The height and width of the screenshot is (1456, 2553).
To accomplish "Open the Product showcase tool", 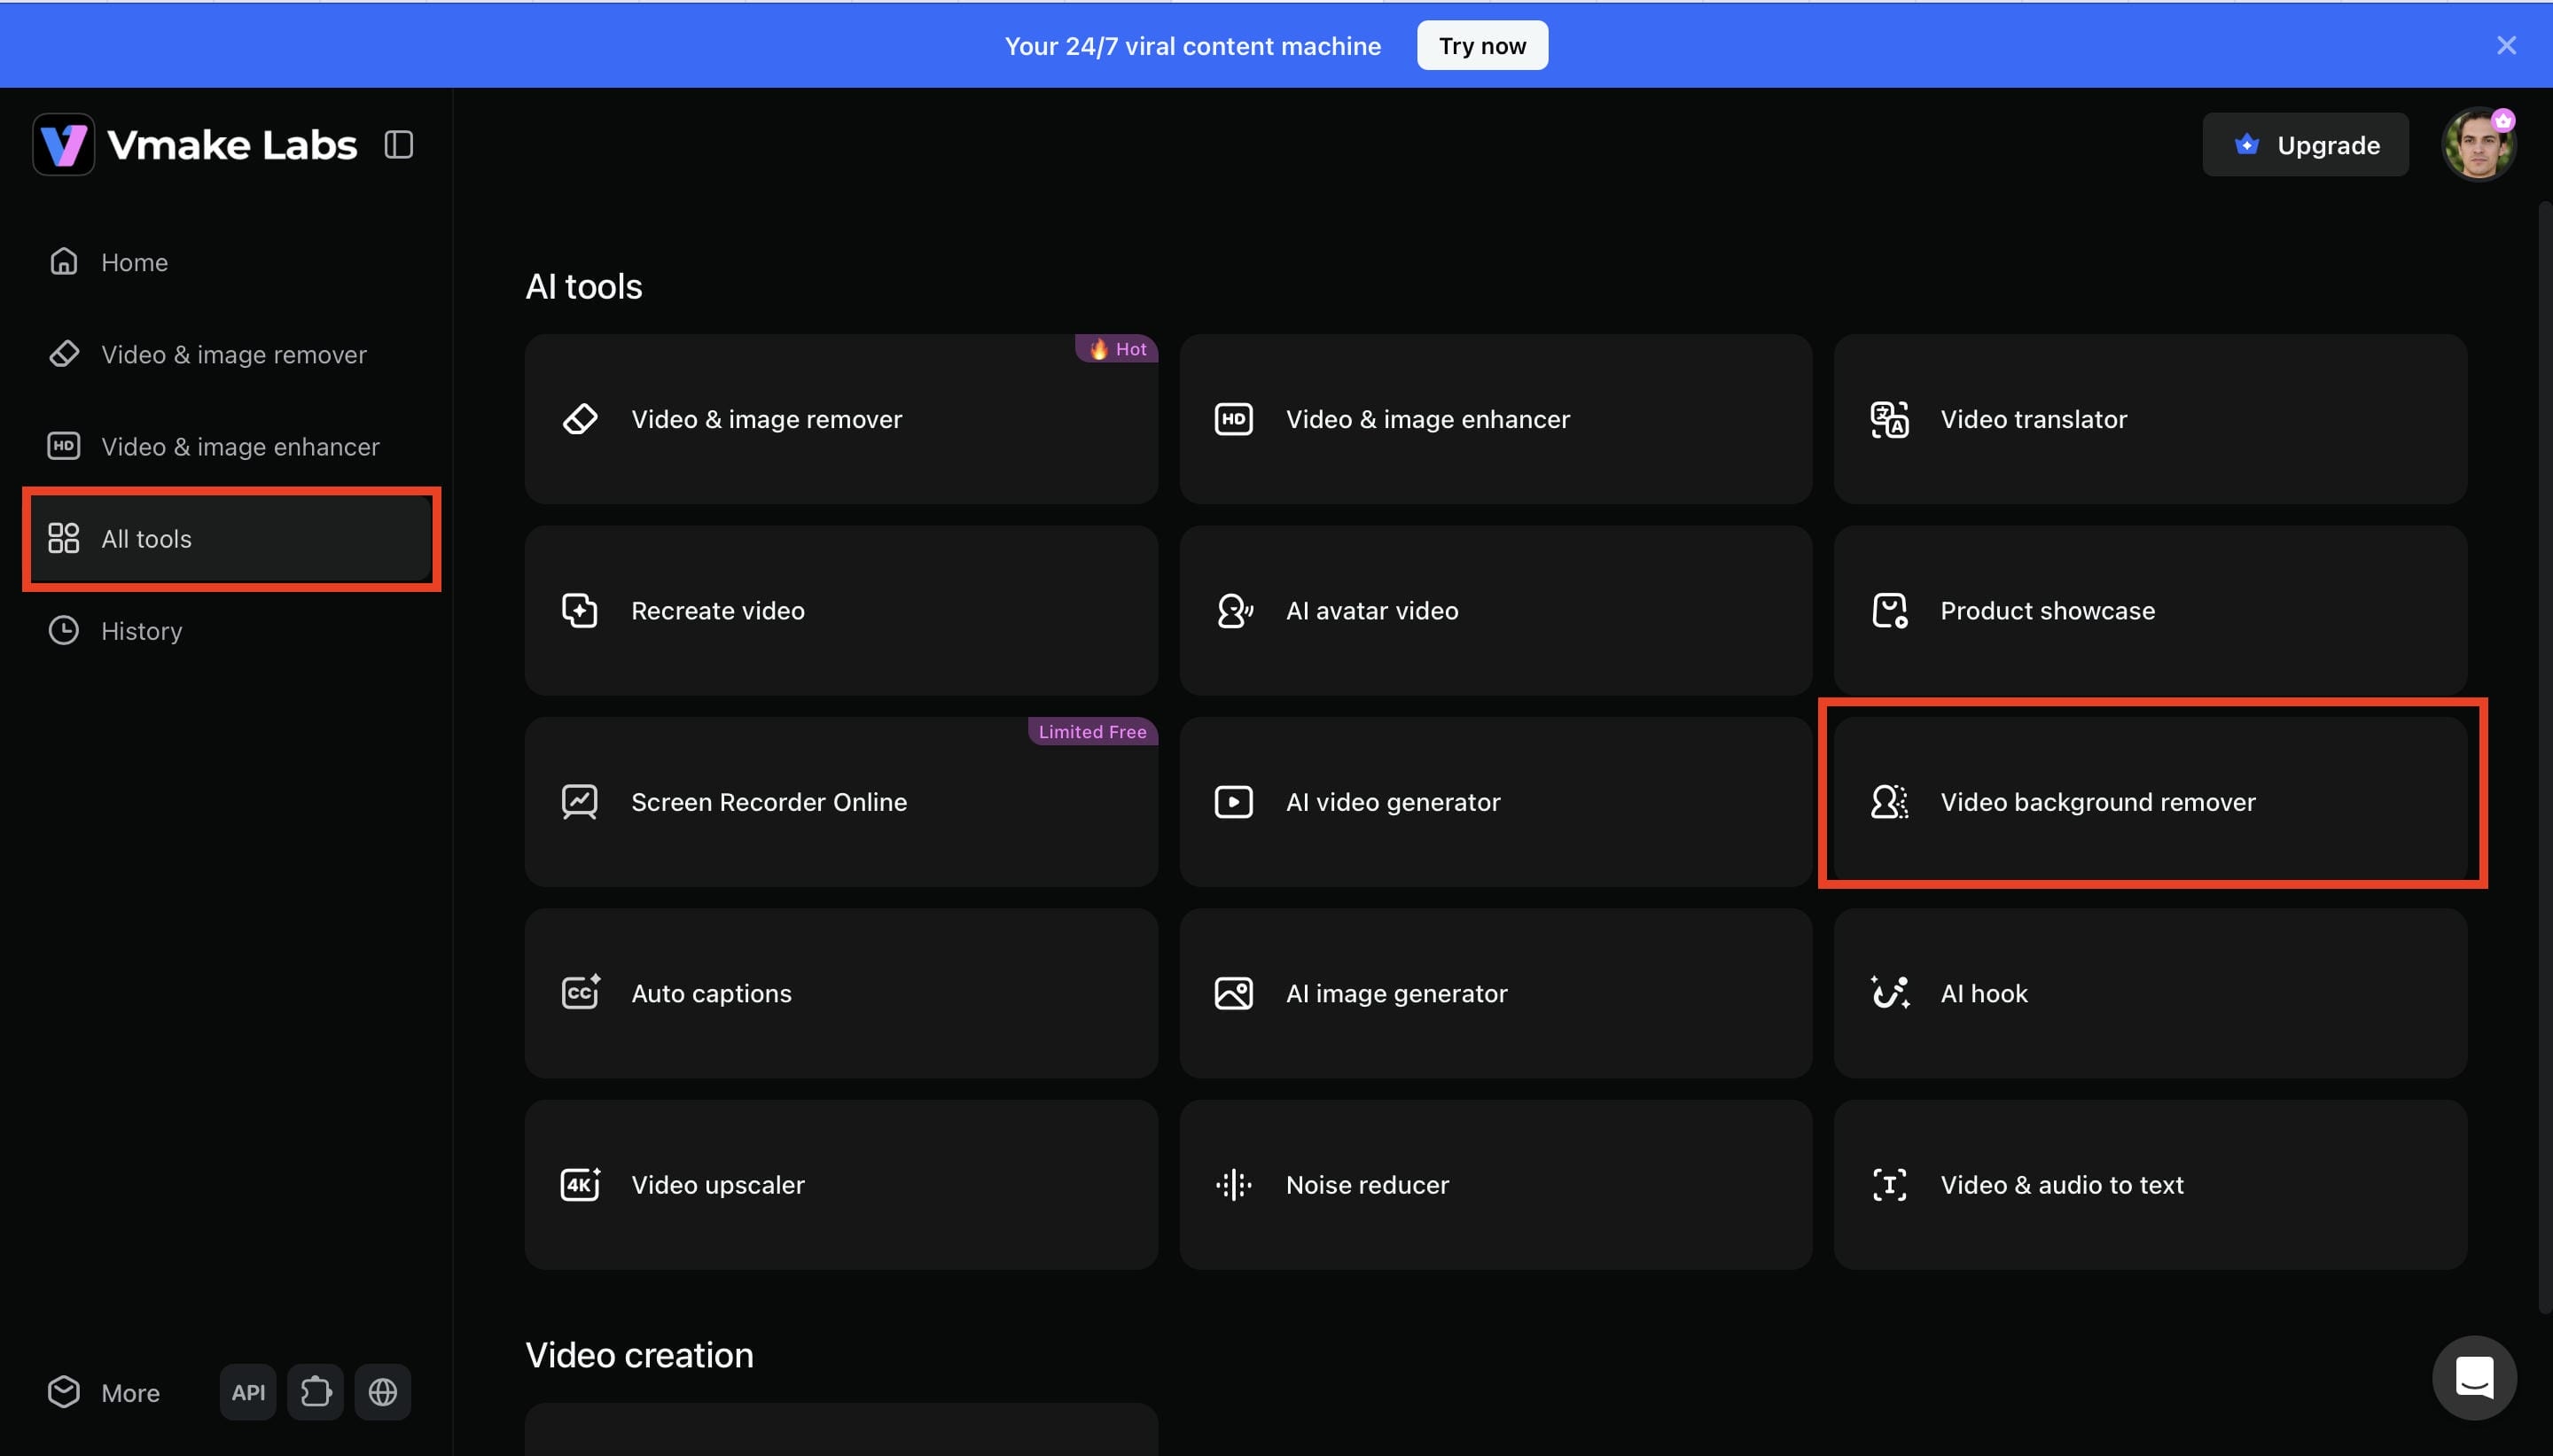I will [2150, 610].
